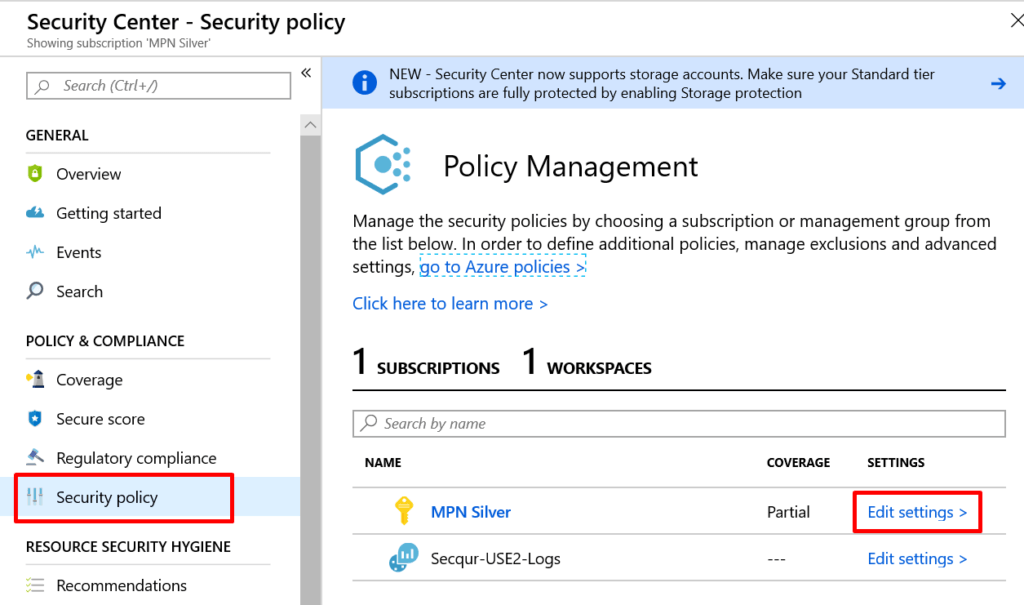Screen dimensions: 1024x605
Task: Click inside the Search by name field
Action: click(x=600, y=423)
